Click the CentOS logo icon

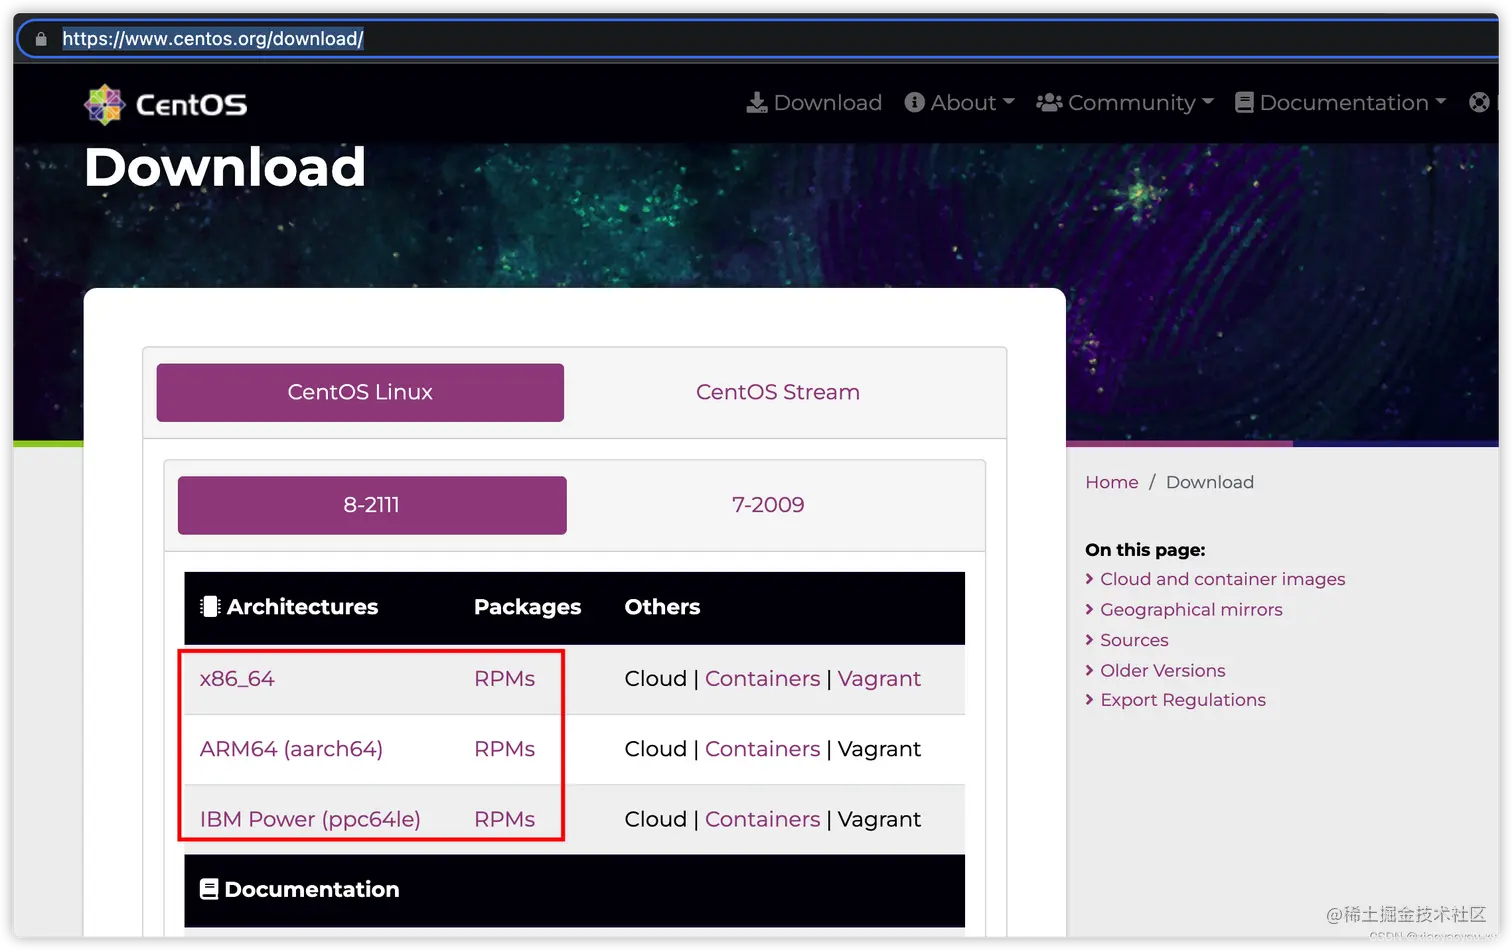tap(104, 104)
